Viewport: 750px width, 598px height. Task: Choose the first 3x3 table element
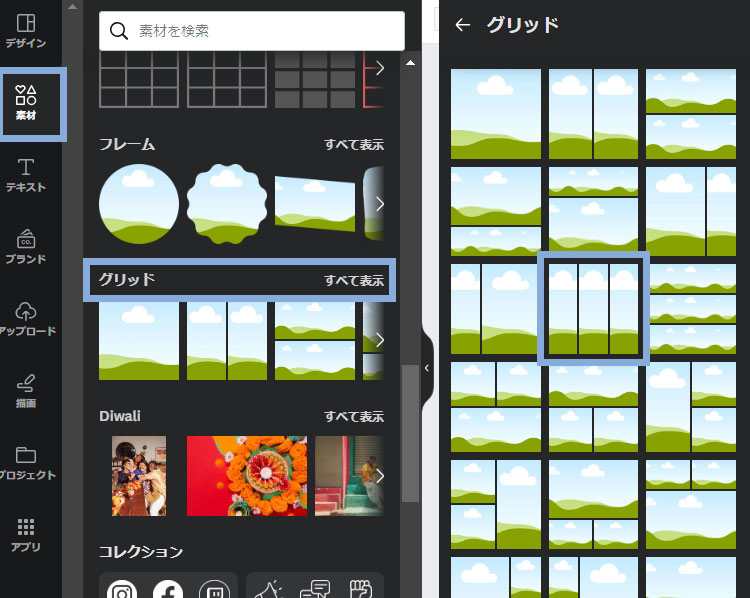[139, 79]
